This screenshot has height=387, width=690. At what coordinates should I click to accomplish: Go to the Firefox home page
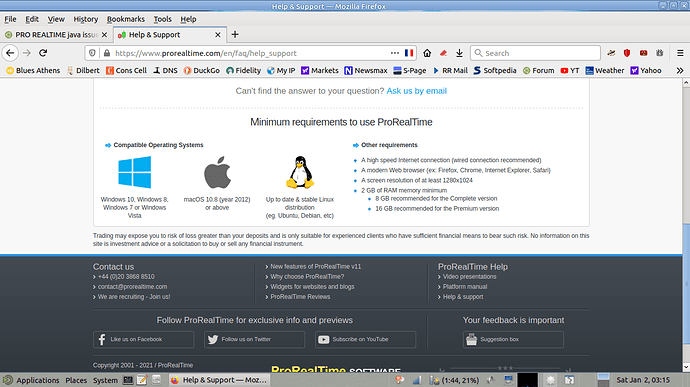click(427, 53)
